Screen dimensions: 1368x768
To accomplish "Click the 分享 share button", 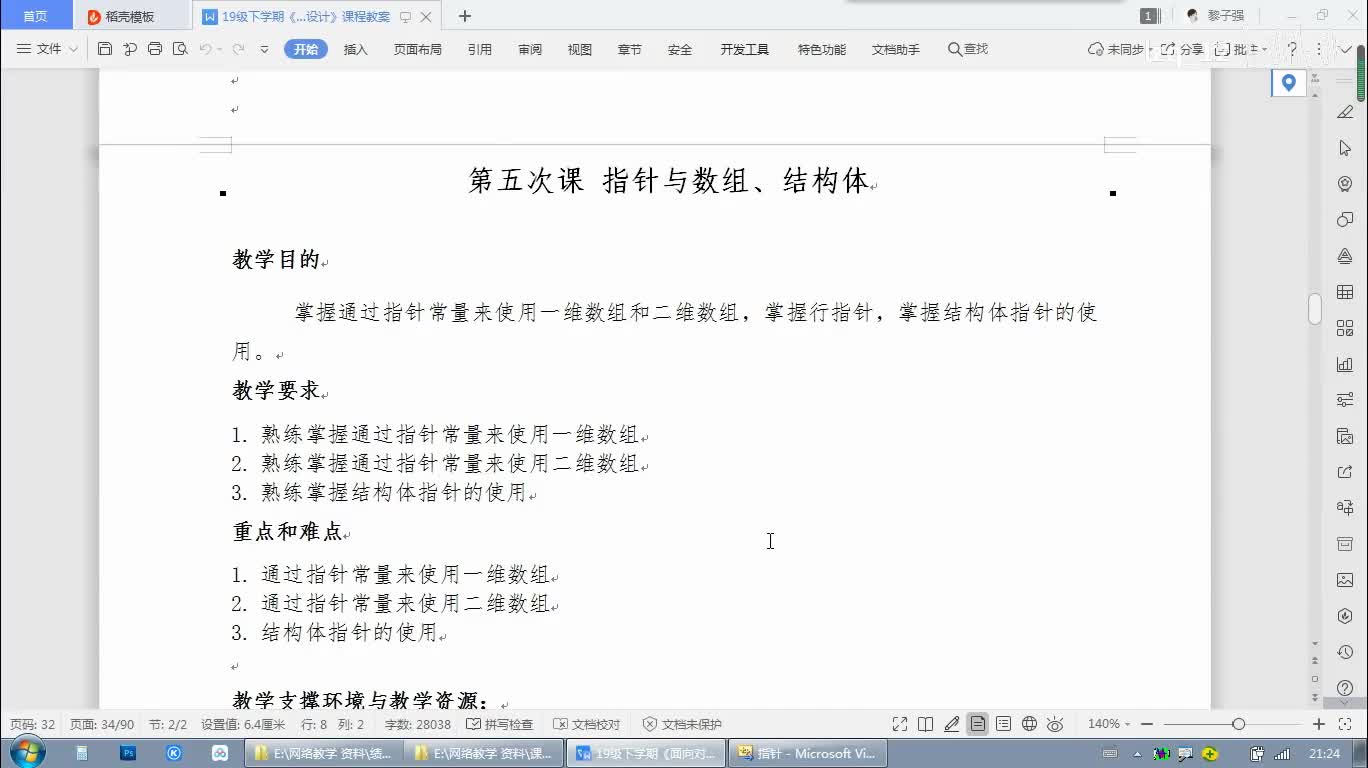I will (1182, 49).
